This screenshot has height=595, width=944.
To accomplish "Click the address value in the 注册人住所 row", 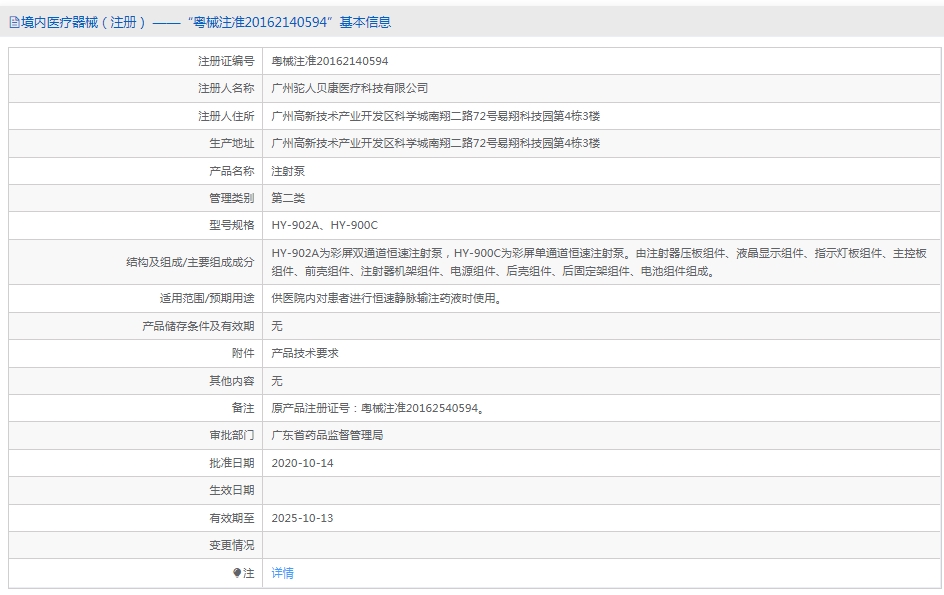I will [436, 116].
